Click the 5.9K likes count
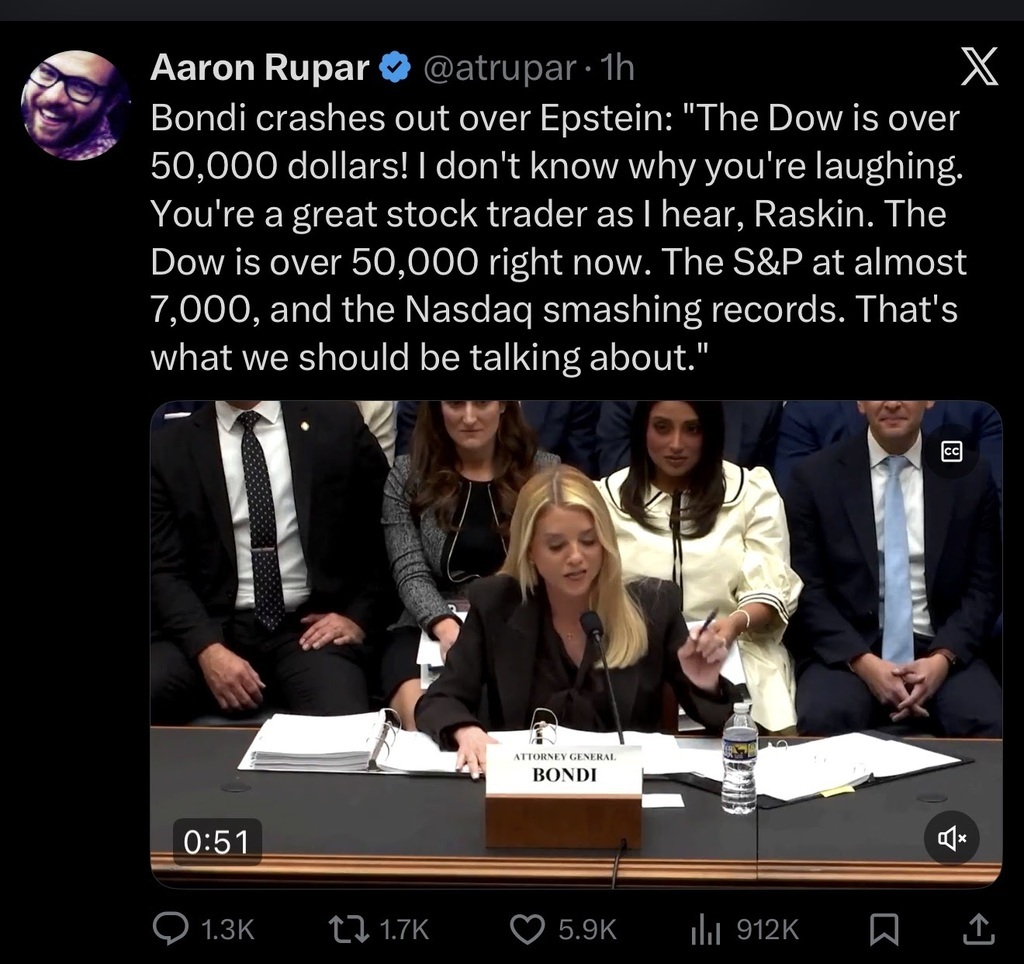The height and width of the screenshot is (964, 1024). tap(587, 929)
